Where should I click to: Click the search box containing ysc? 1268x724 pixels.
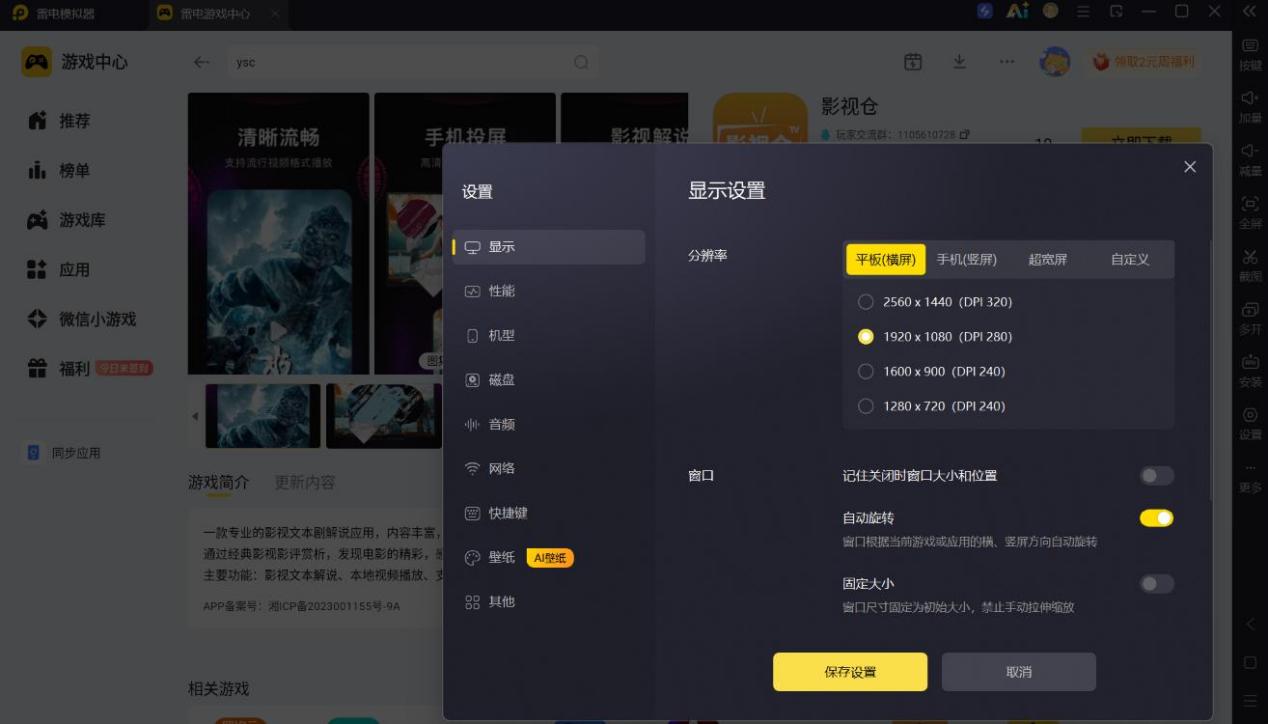point(412,62)
